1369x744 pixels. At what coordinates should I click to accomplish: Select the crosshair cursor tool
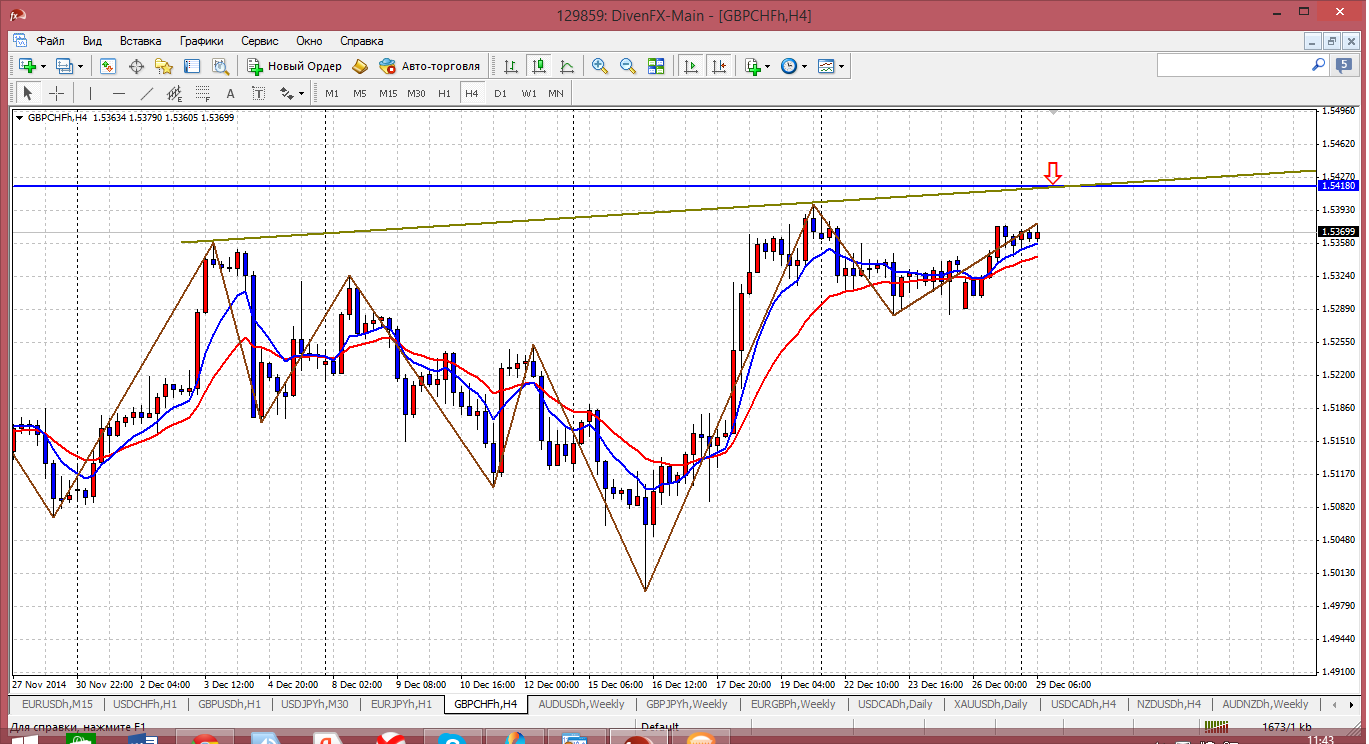pyautogui.click(x=57, y=93)
